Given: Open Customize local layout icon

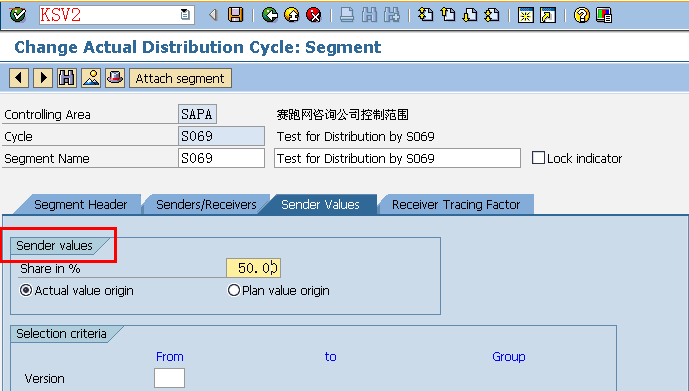Looking at the screenshot, I should tap(604, 15).
